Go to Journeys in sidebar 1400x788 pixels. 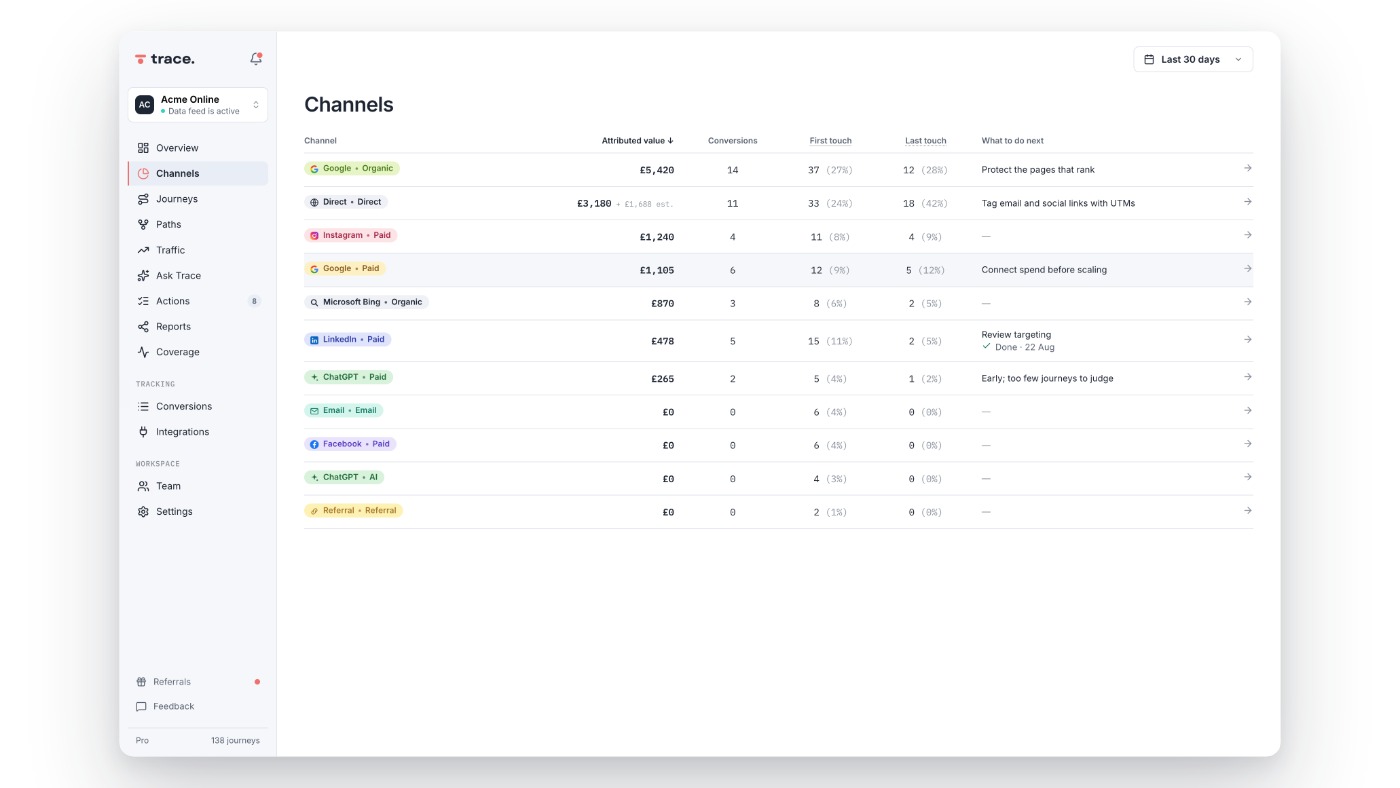(x=198, y=199)
